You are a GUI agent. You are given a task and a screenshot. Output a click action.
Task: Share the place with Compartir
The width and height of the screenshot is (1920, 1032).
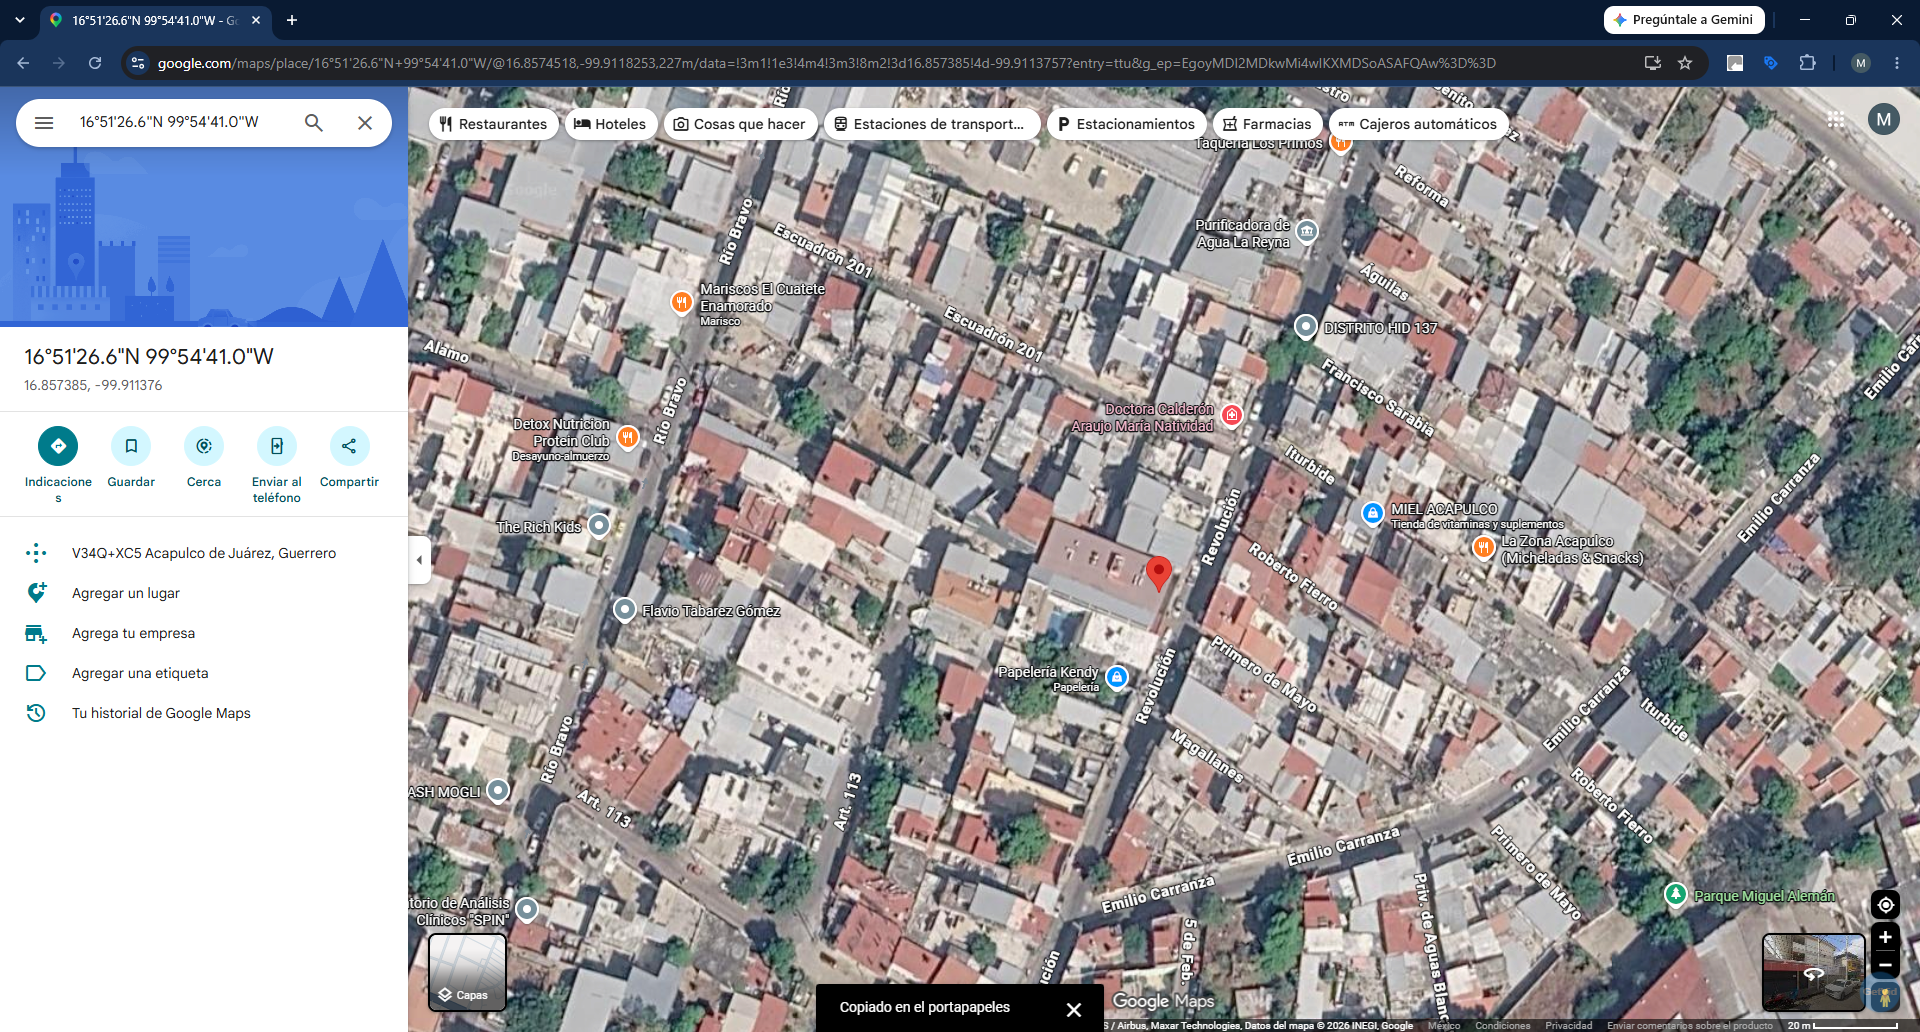(349, 458)
